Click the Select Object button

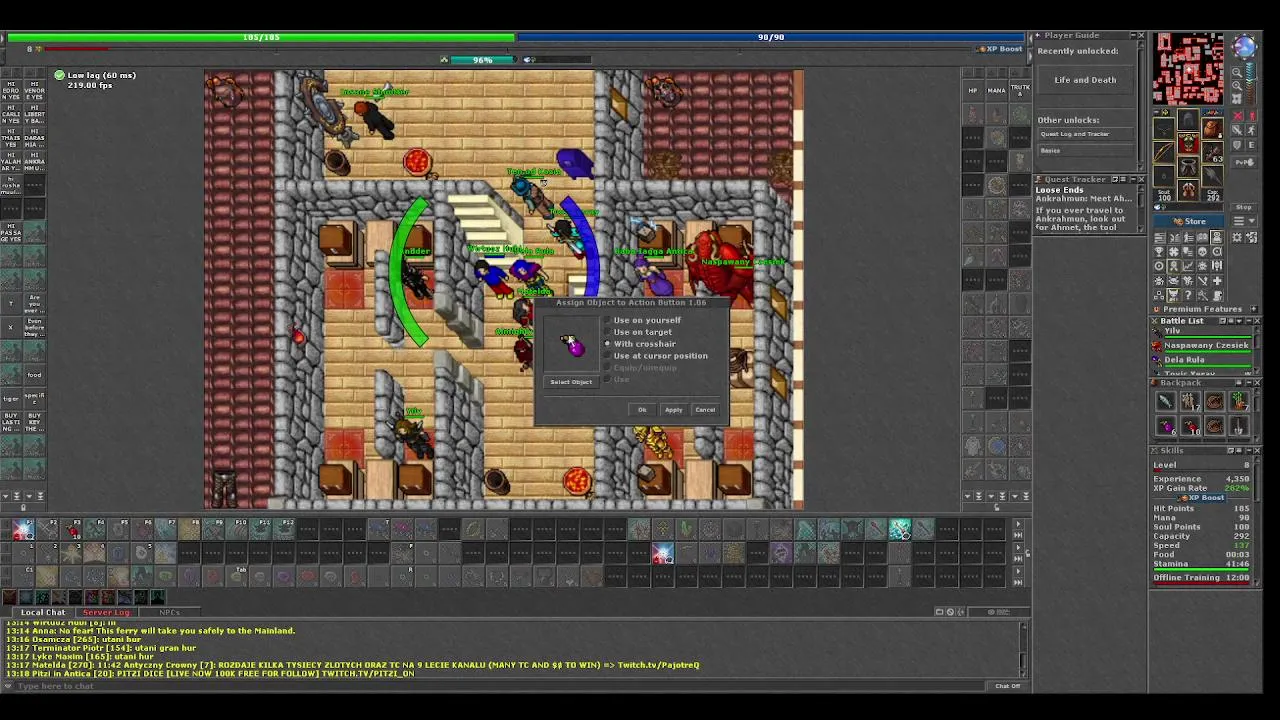(571, 382)
